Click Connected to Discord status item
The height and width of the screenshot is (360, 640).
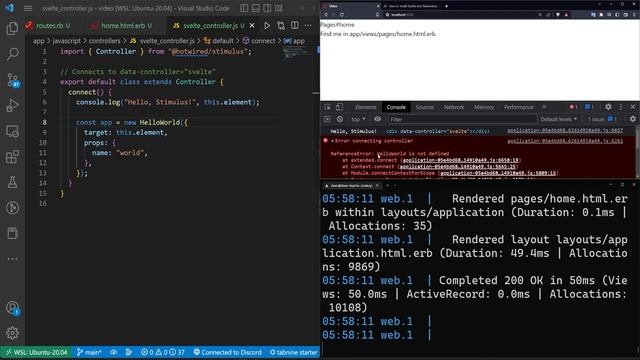point(227,352)
